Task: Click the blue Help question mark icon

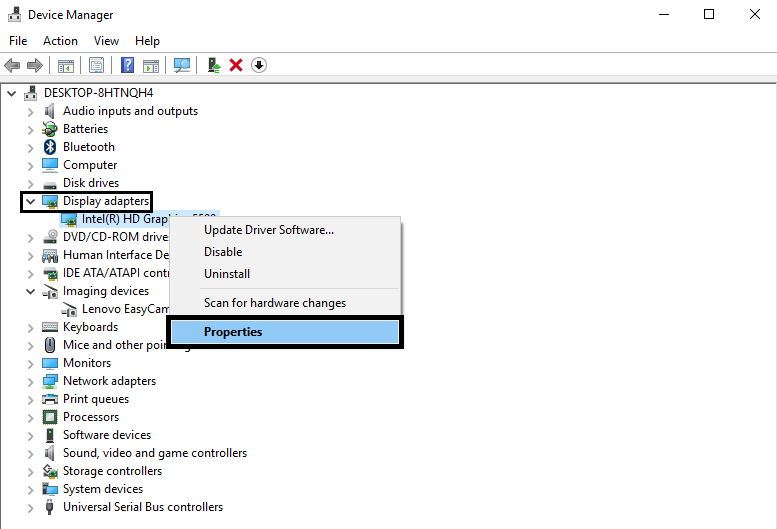Action: pyautogui.click(x=127, y=66)
